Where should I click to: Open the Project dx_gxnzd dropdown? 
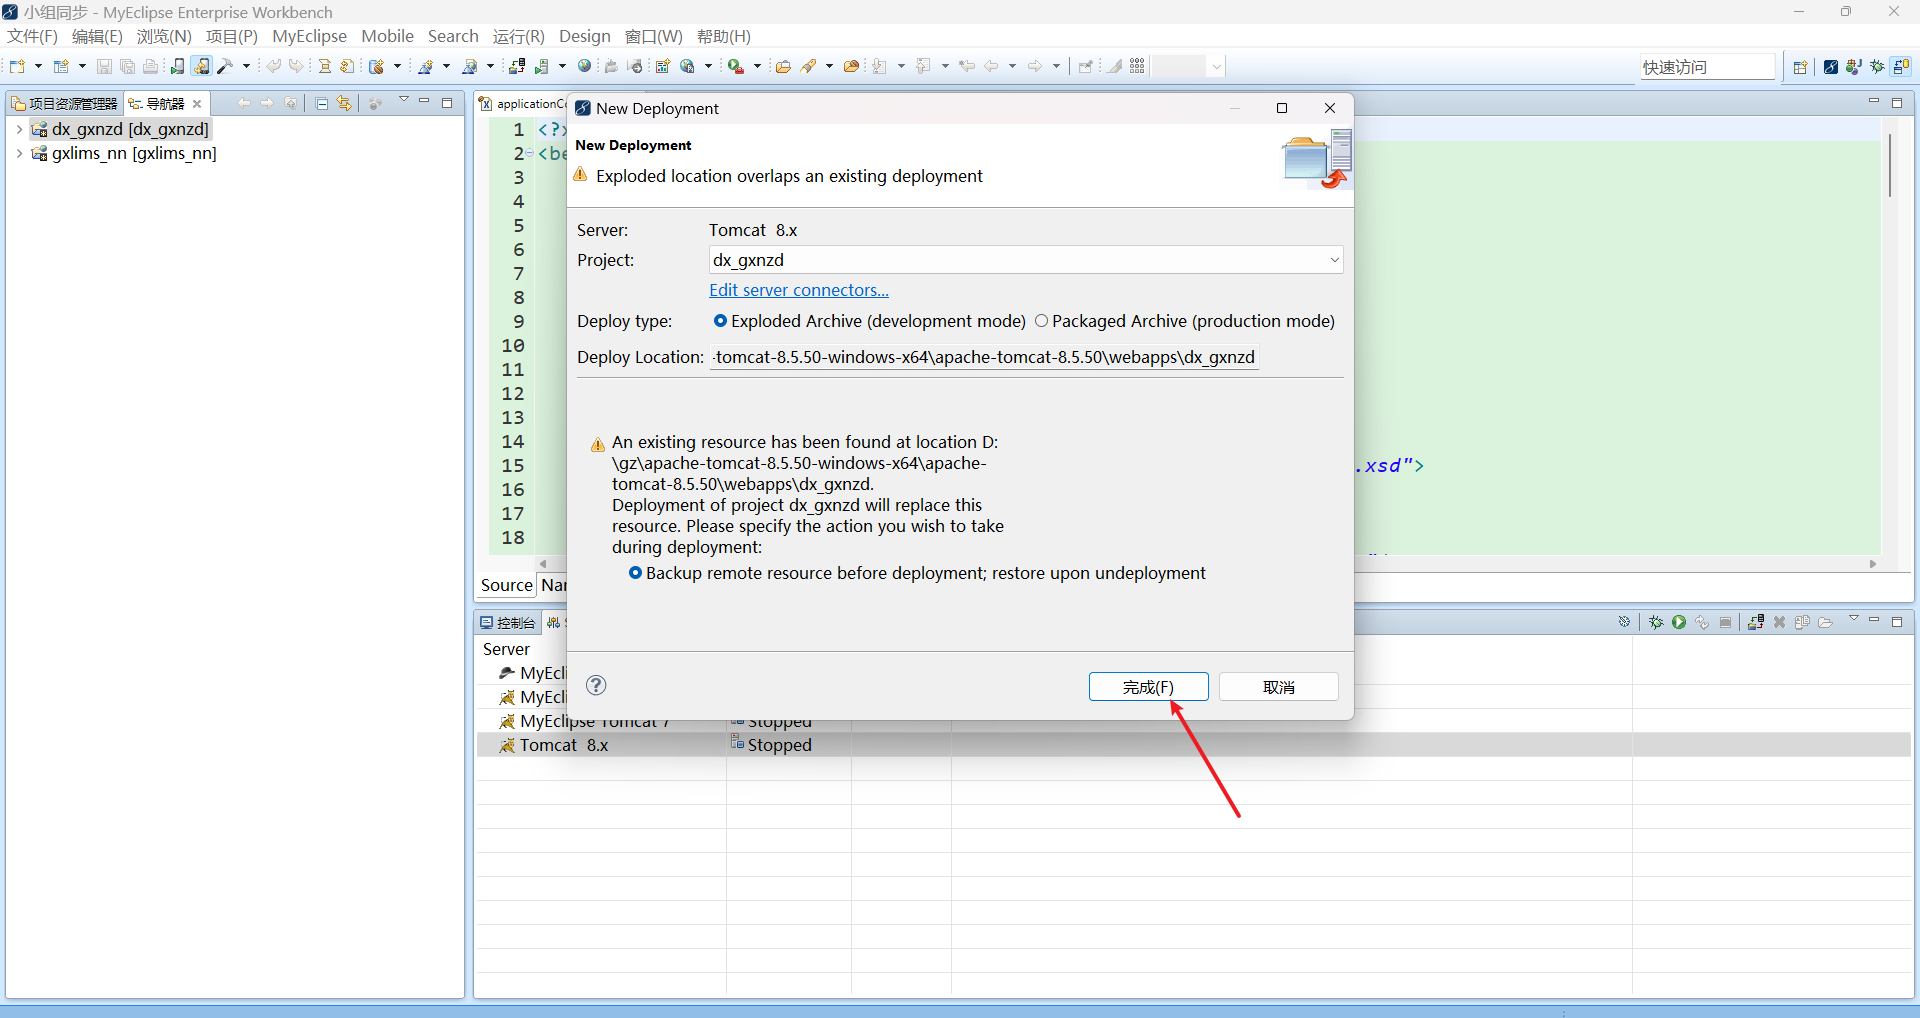(1334, 260)
